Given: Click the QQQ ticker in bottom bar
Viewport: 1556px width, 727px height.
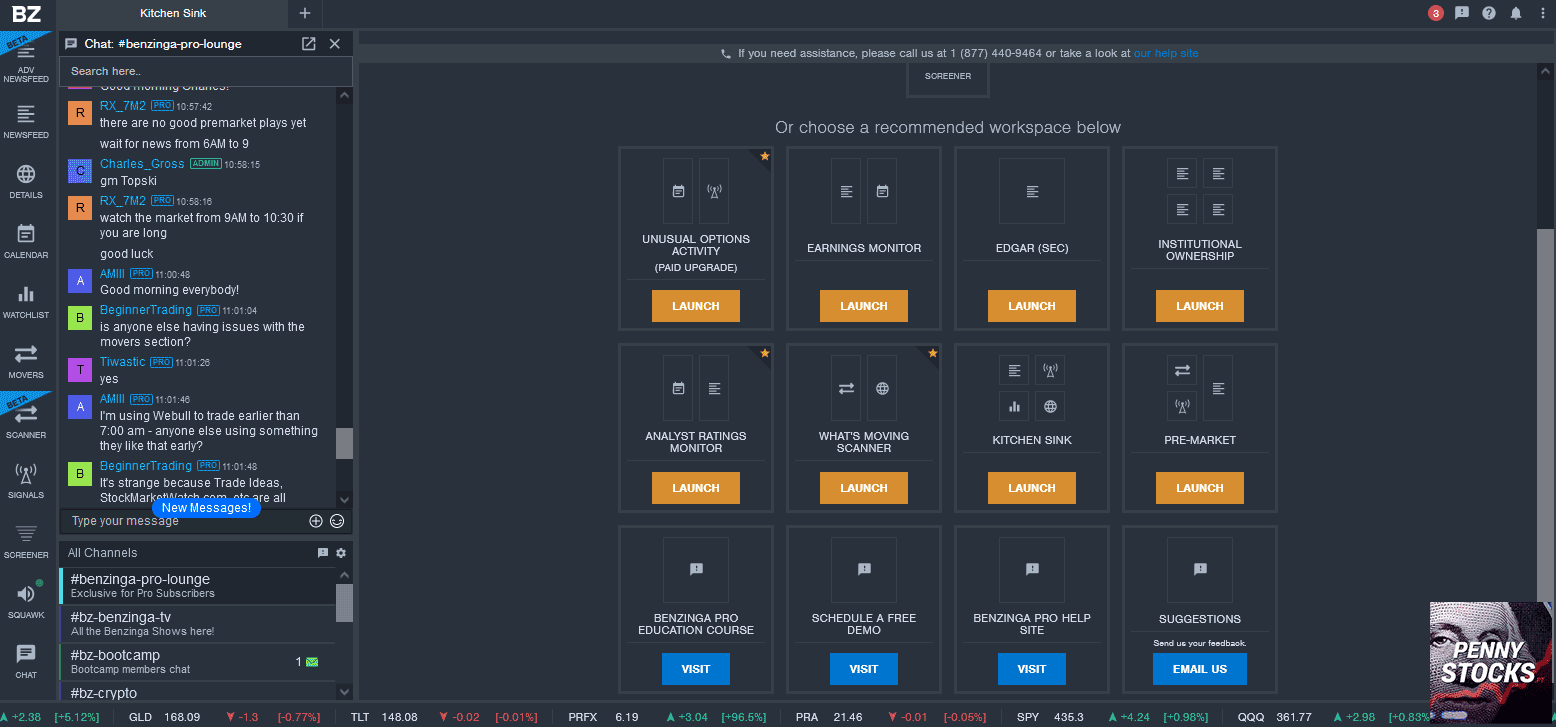Looking at the screenshot, I should (x=1251, y=717).
